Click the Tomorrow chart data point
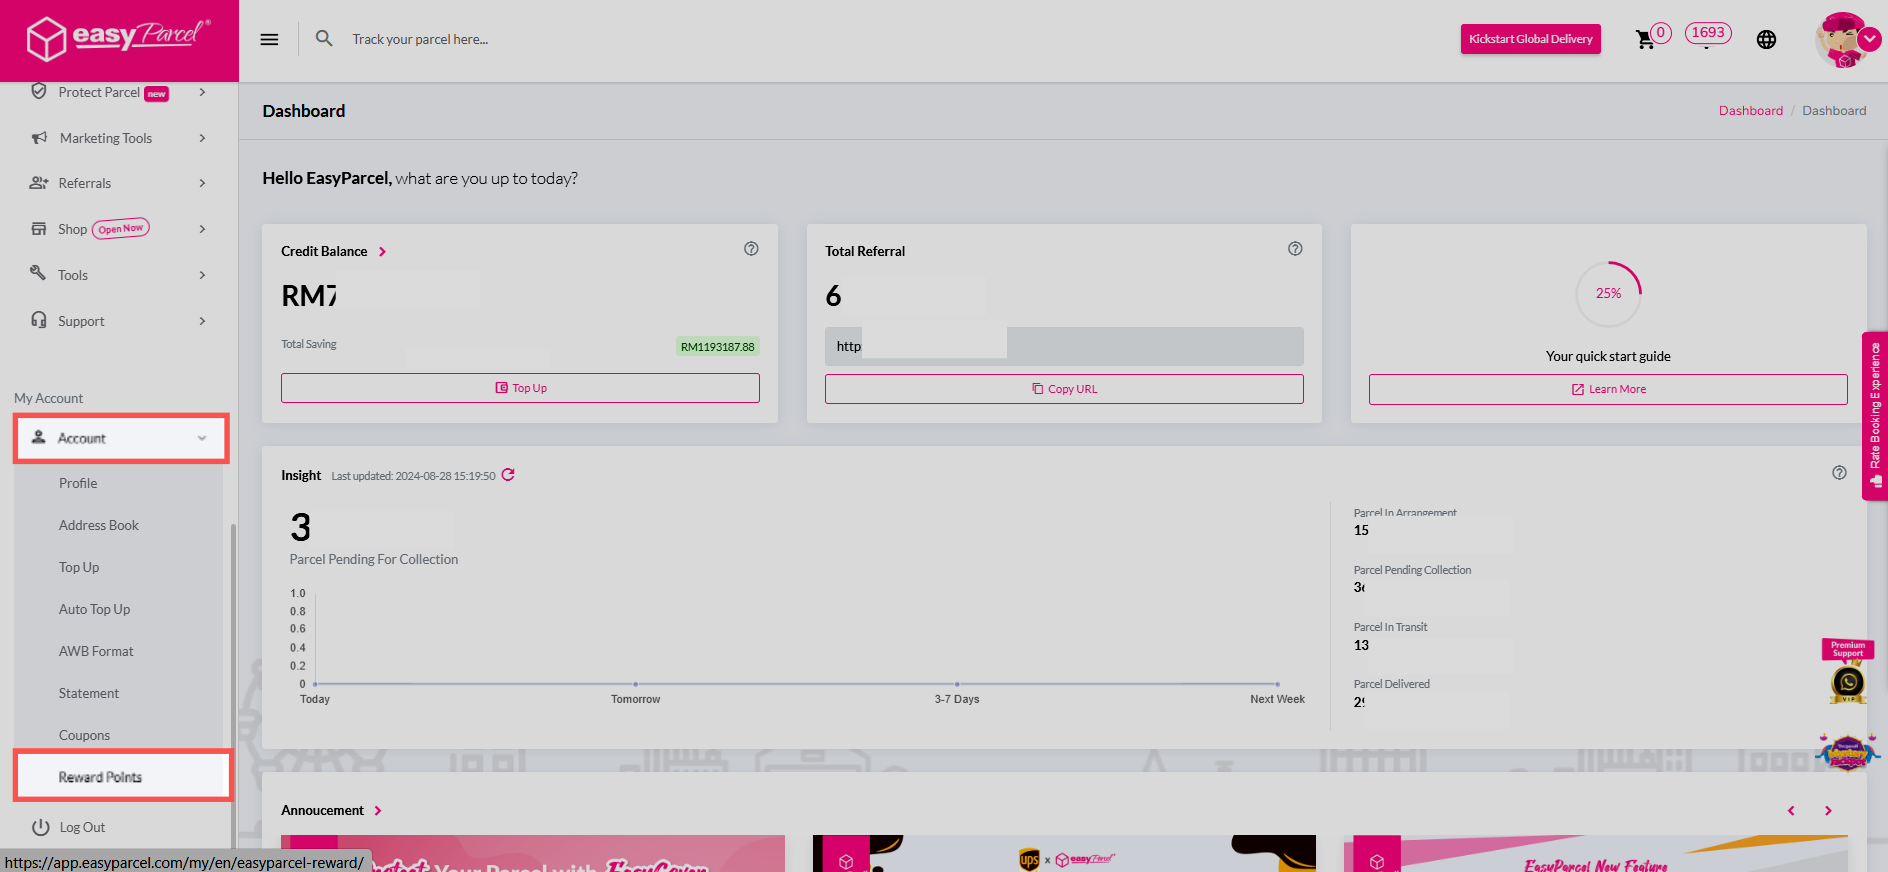The image size is (1888, 872). 636,684
